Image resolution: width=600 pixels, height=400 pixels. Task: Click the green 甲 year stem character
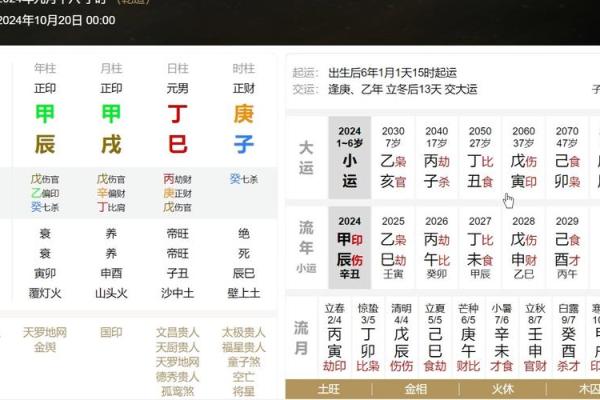click(x=45, y=114)
